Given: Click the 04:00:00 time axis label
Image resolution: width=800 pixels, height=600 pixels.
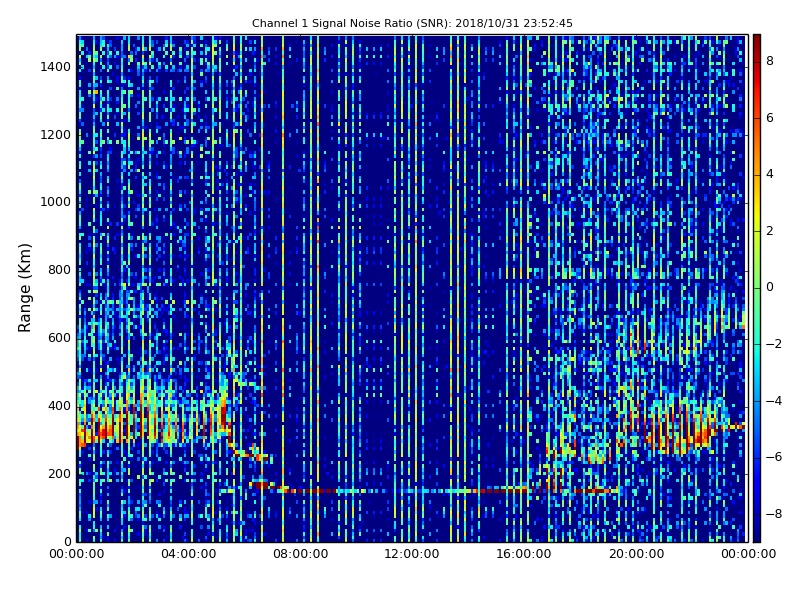Looking at the screenshot, I should point(188,554).
